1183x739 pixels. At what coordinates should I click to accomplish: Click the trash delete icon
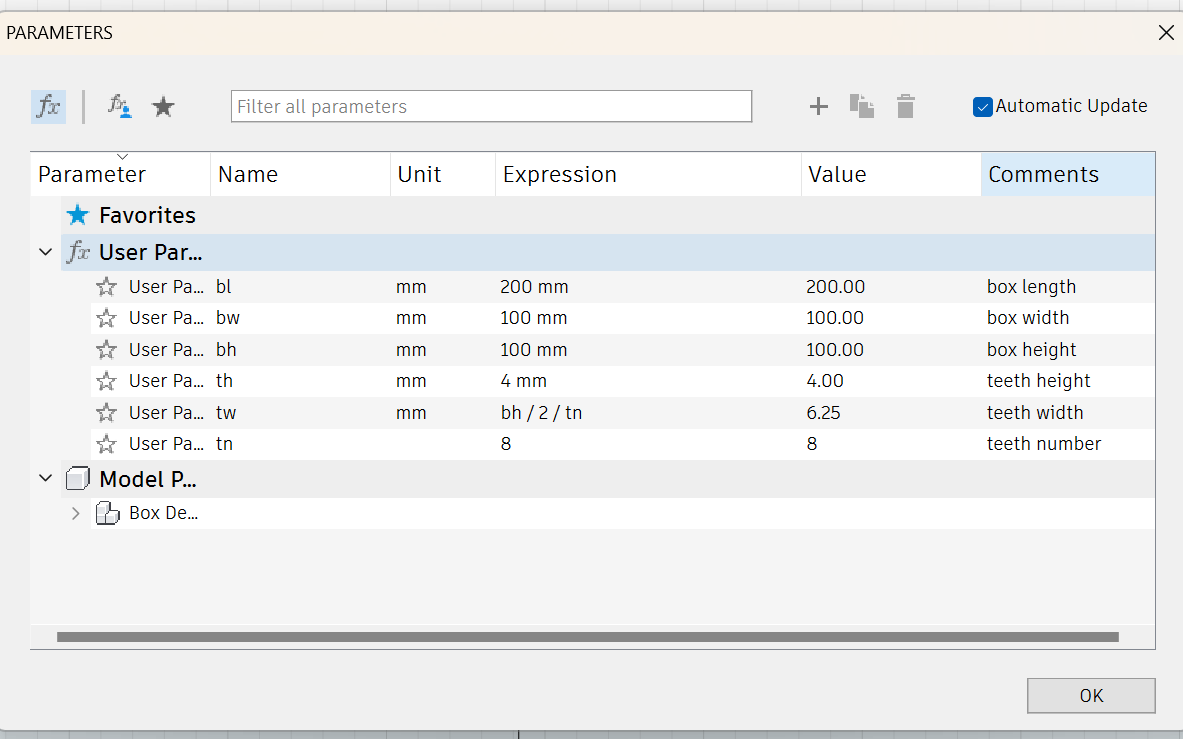point(905,106)
